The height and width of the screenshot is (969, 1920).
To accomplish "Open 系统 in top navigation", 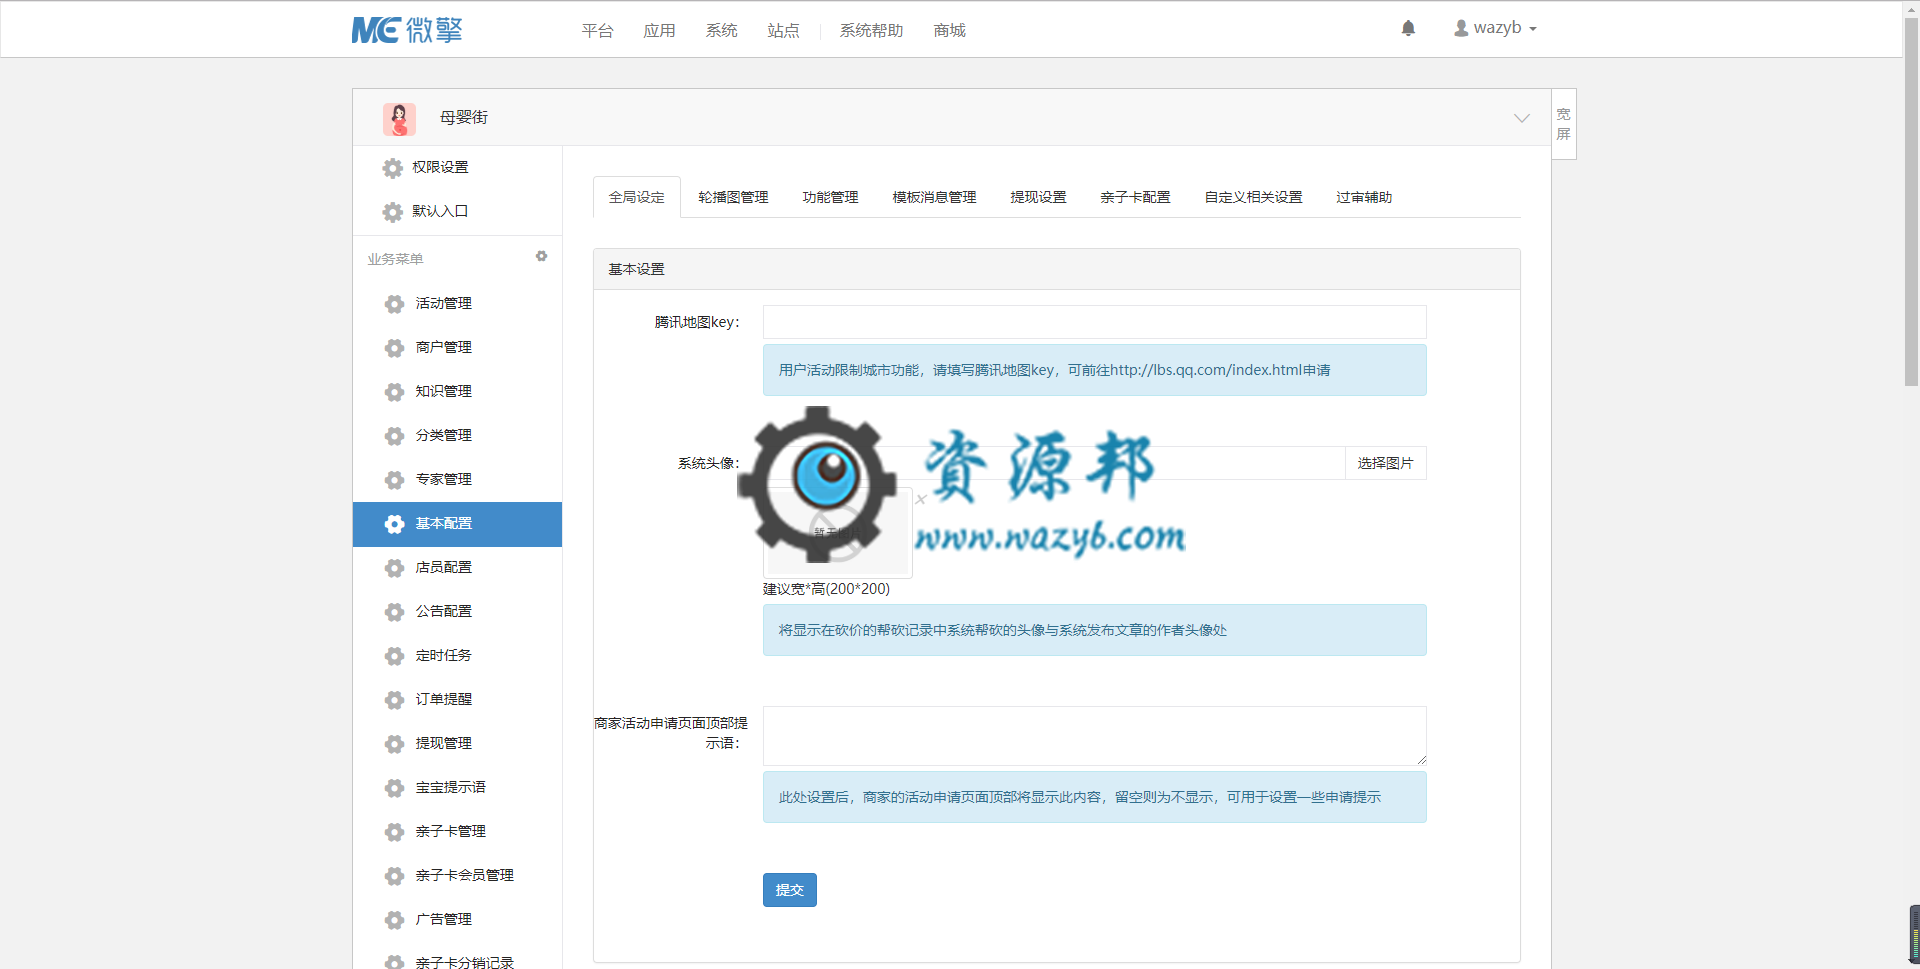I will 721,31.
